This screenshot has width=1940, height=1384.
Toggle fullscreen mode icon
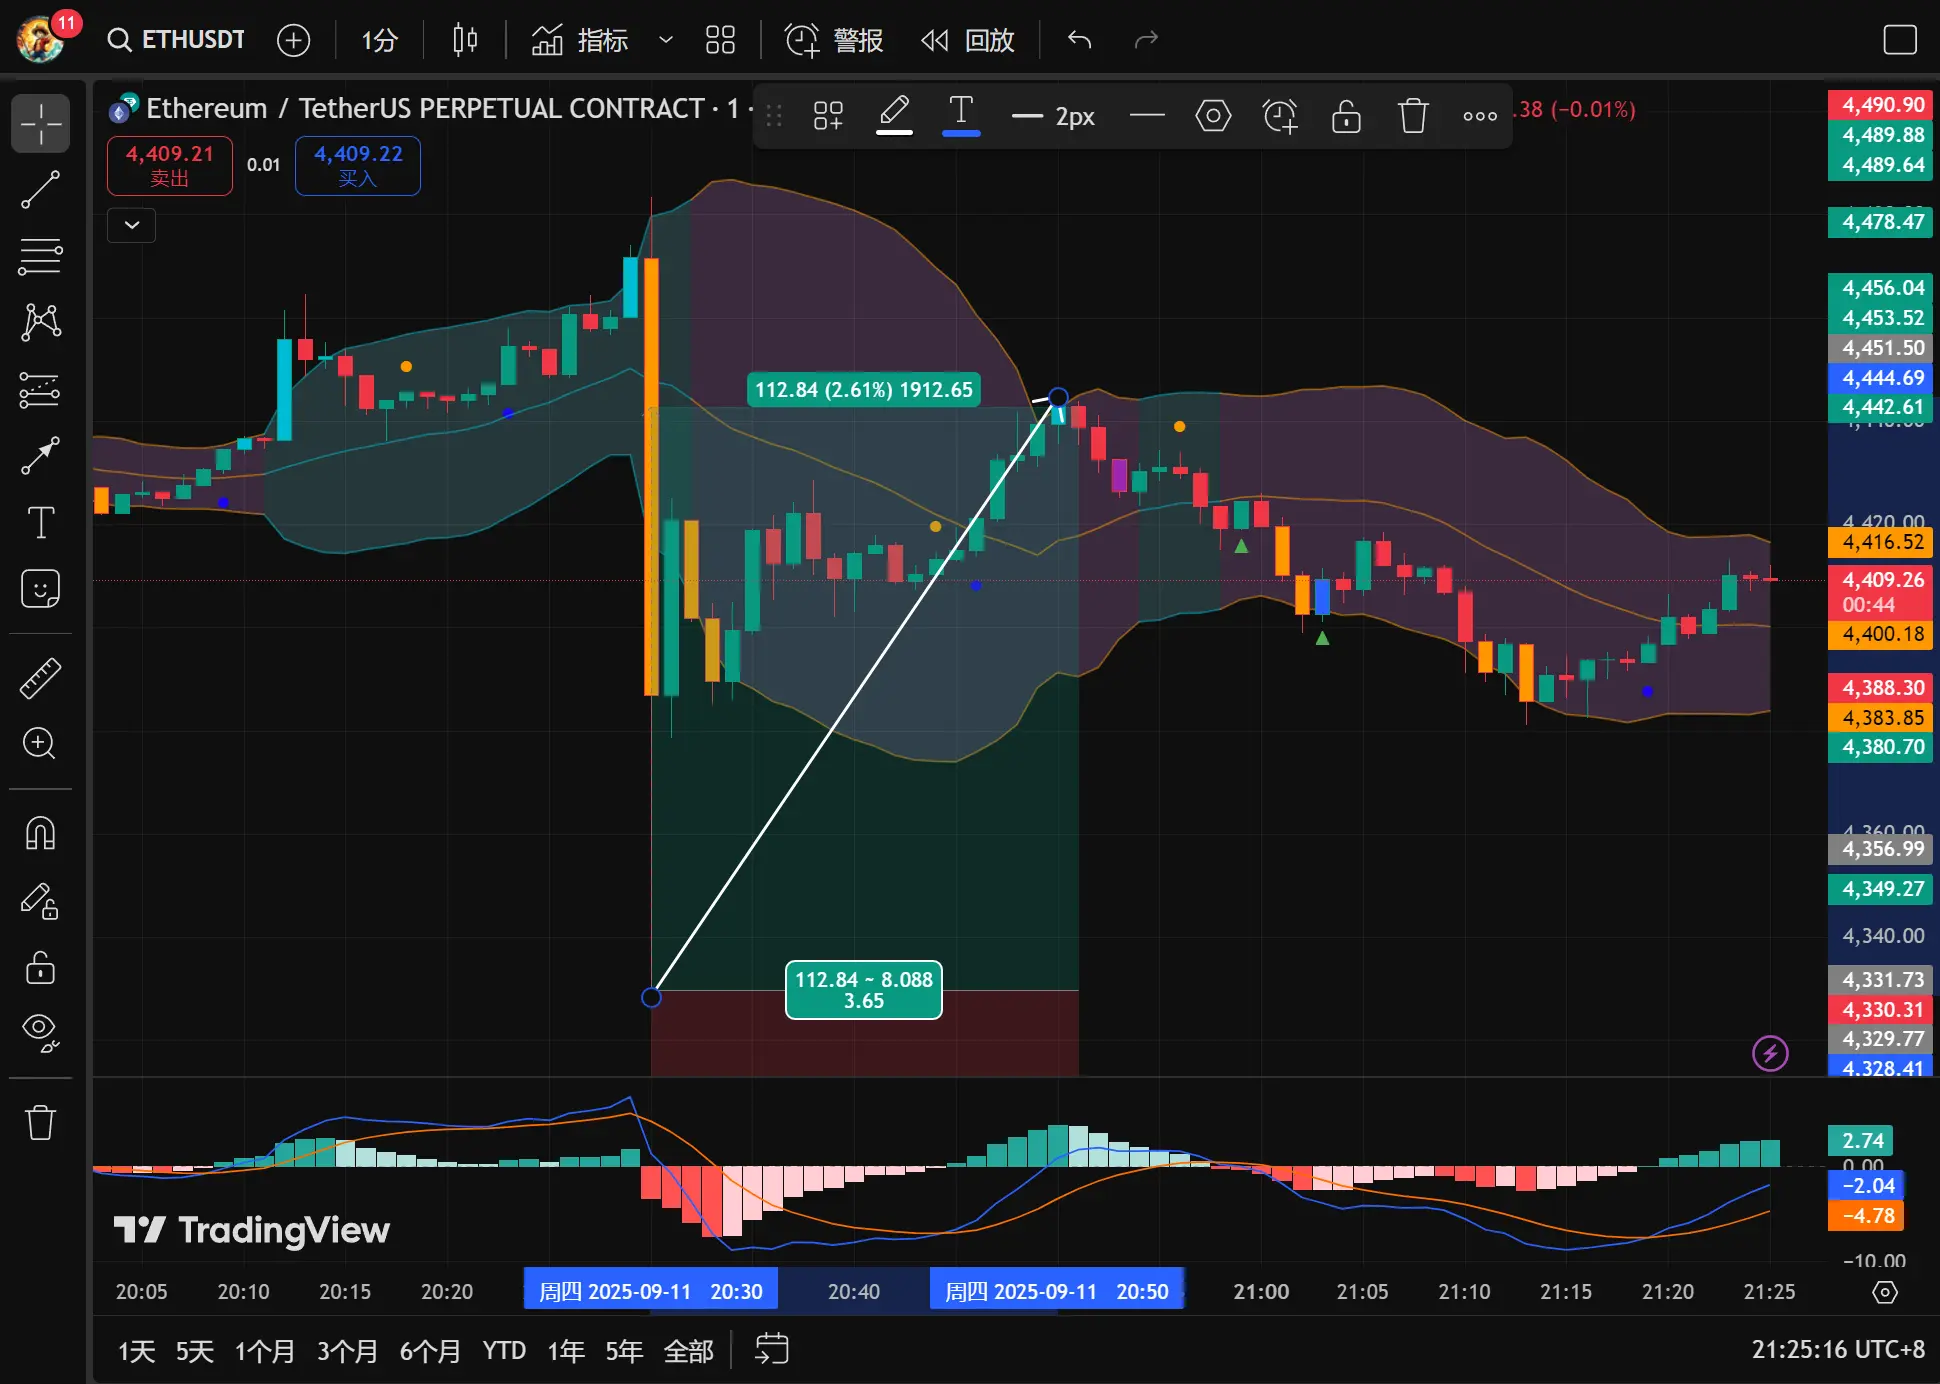[x=1899, y=40]
